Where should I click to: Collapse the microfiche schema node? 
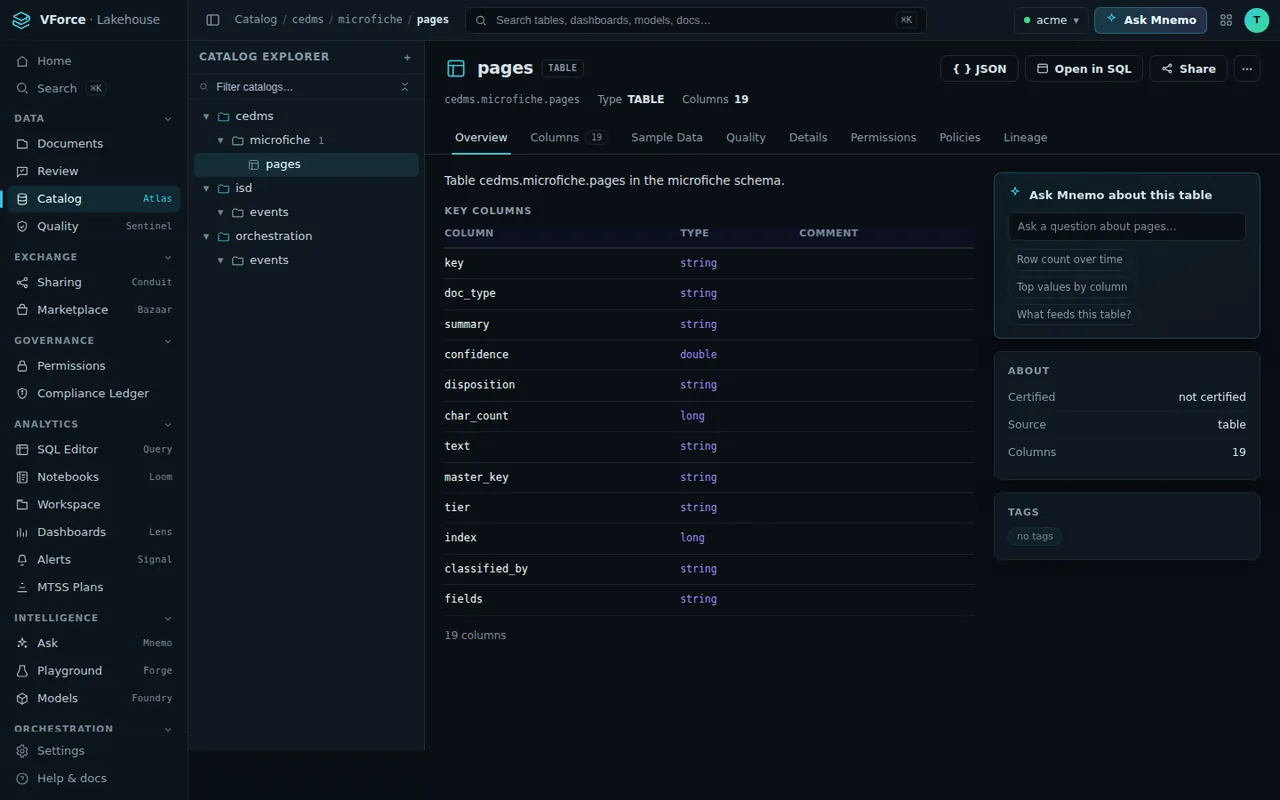[220, 140]
